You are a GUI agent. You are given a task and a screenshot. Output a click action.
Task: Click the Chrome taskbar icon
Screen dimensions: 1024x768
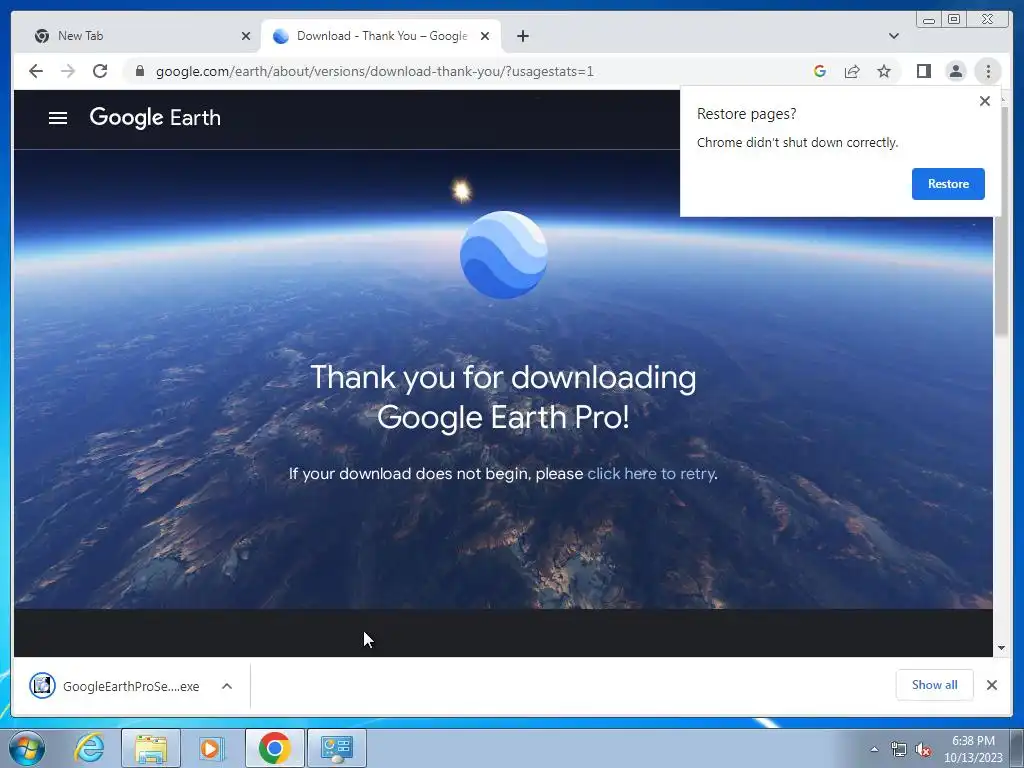pyautogui.click(x=274, y=748)
